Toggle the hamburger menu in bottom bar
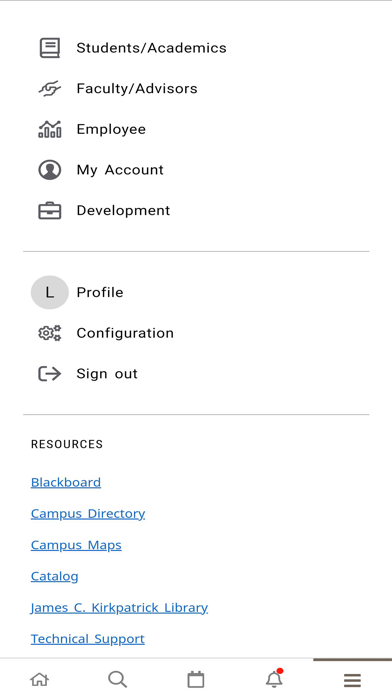Image resolution: width=392 pixels, height=696 pixels. [x=352, y=680]
